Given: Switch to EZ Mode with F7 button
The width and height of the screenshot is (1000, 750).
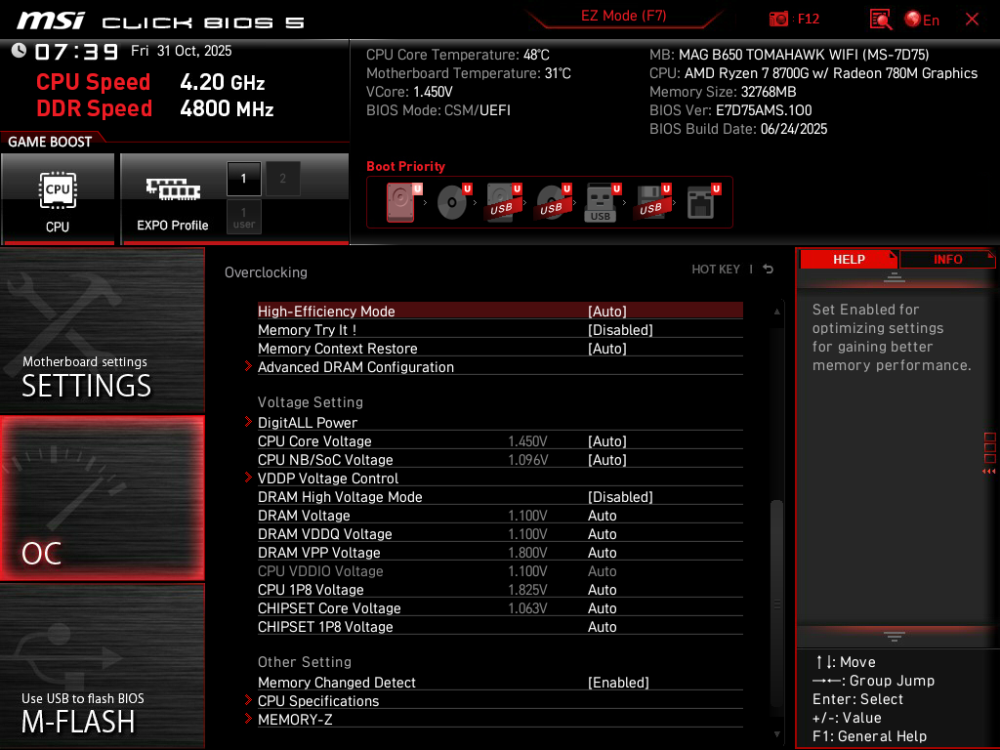Looking at the screenshot, I should click(624, 16).
